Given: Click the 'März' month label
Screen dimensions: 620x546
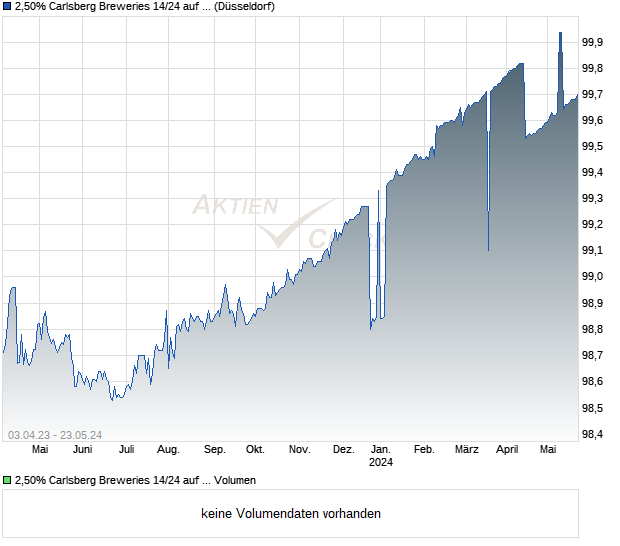Looking at the screenshot, I should pyautogui.click(x=467, y=450).
